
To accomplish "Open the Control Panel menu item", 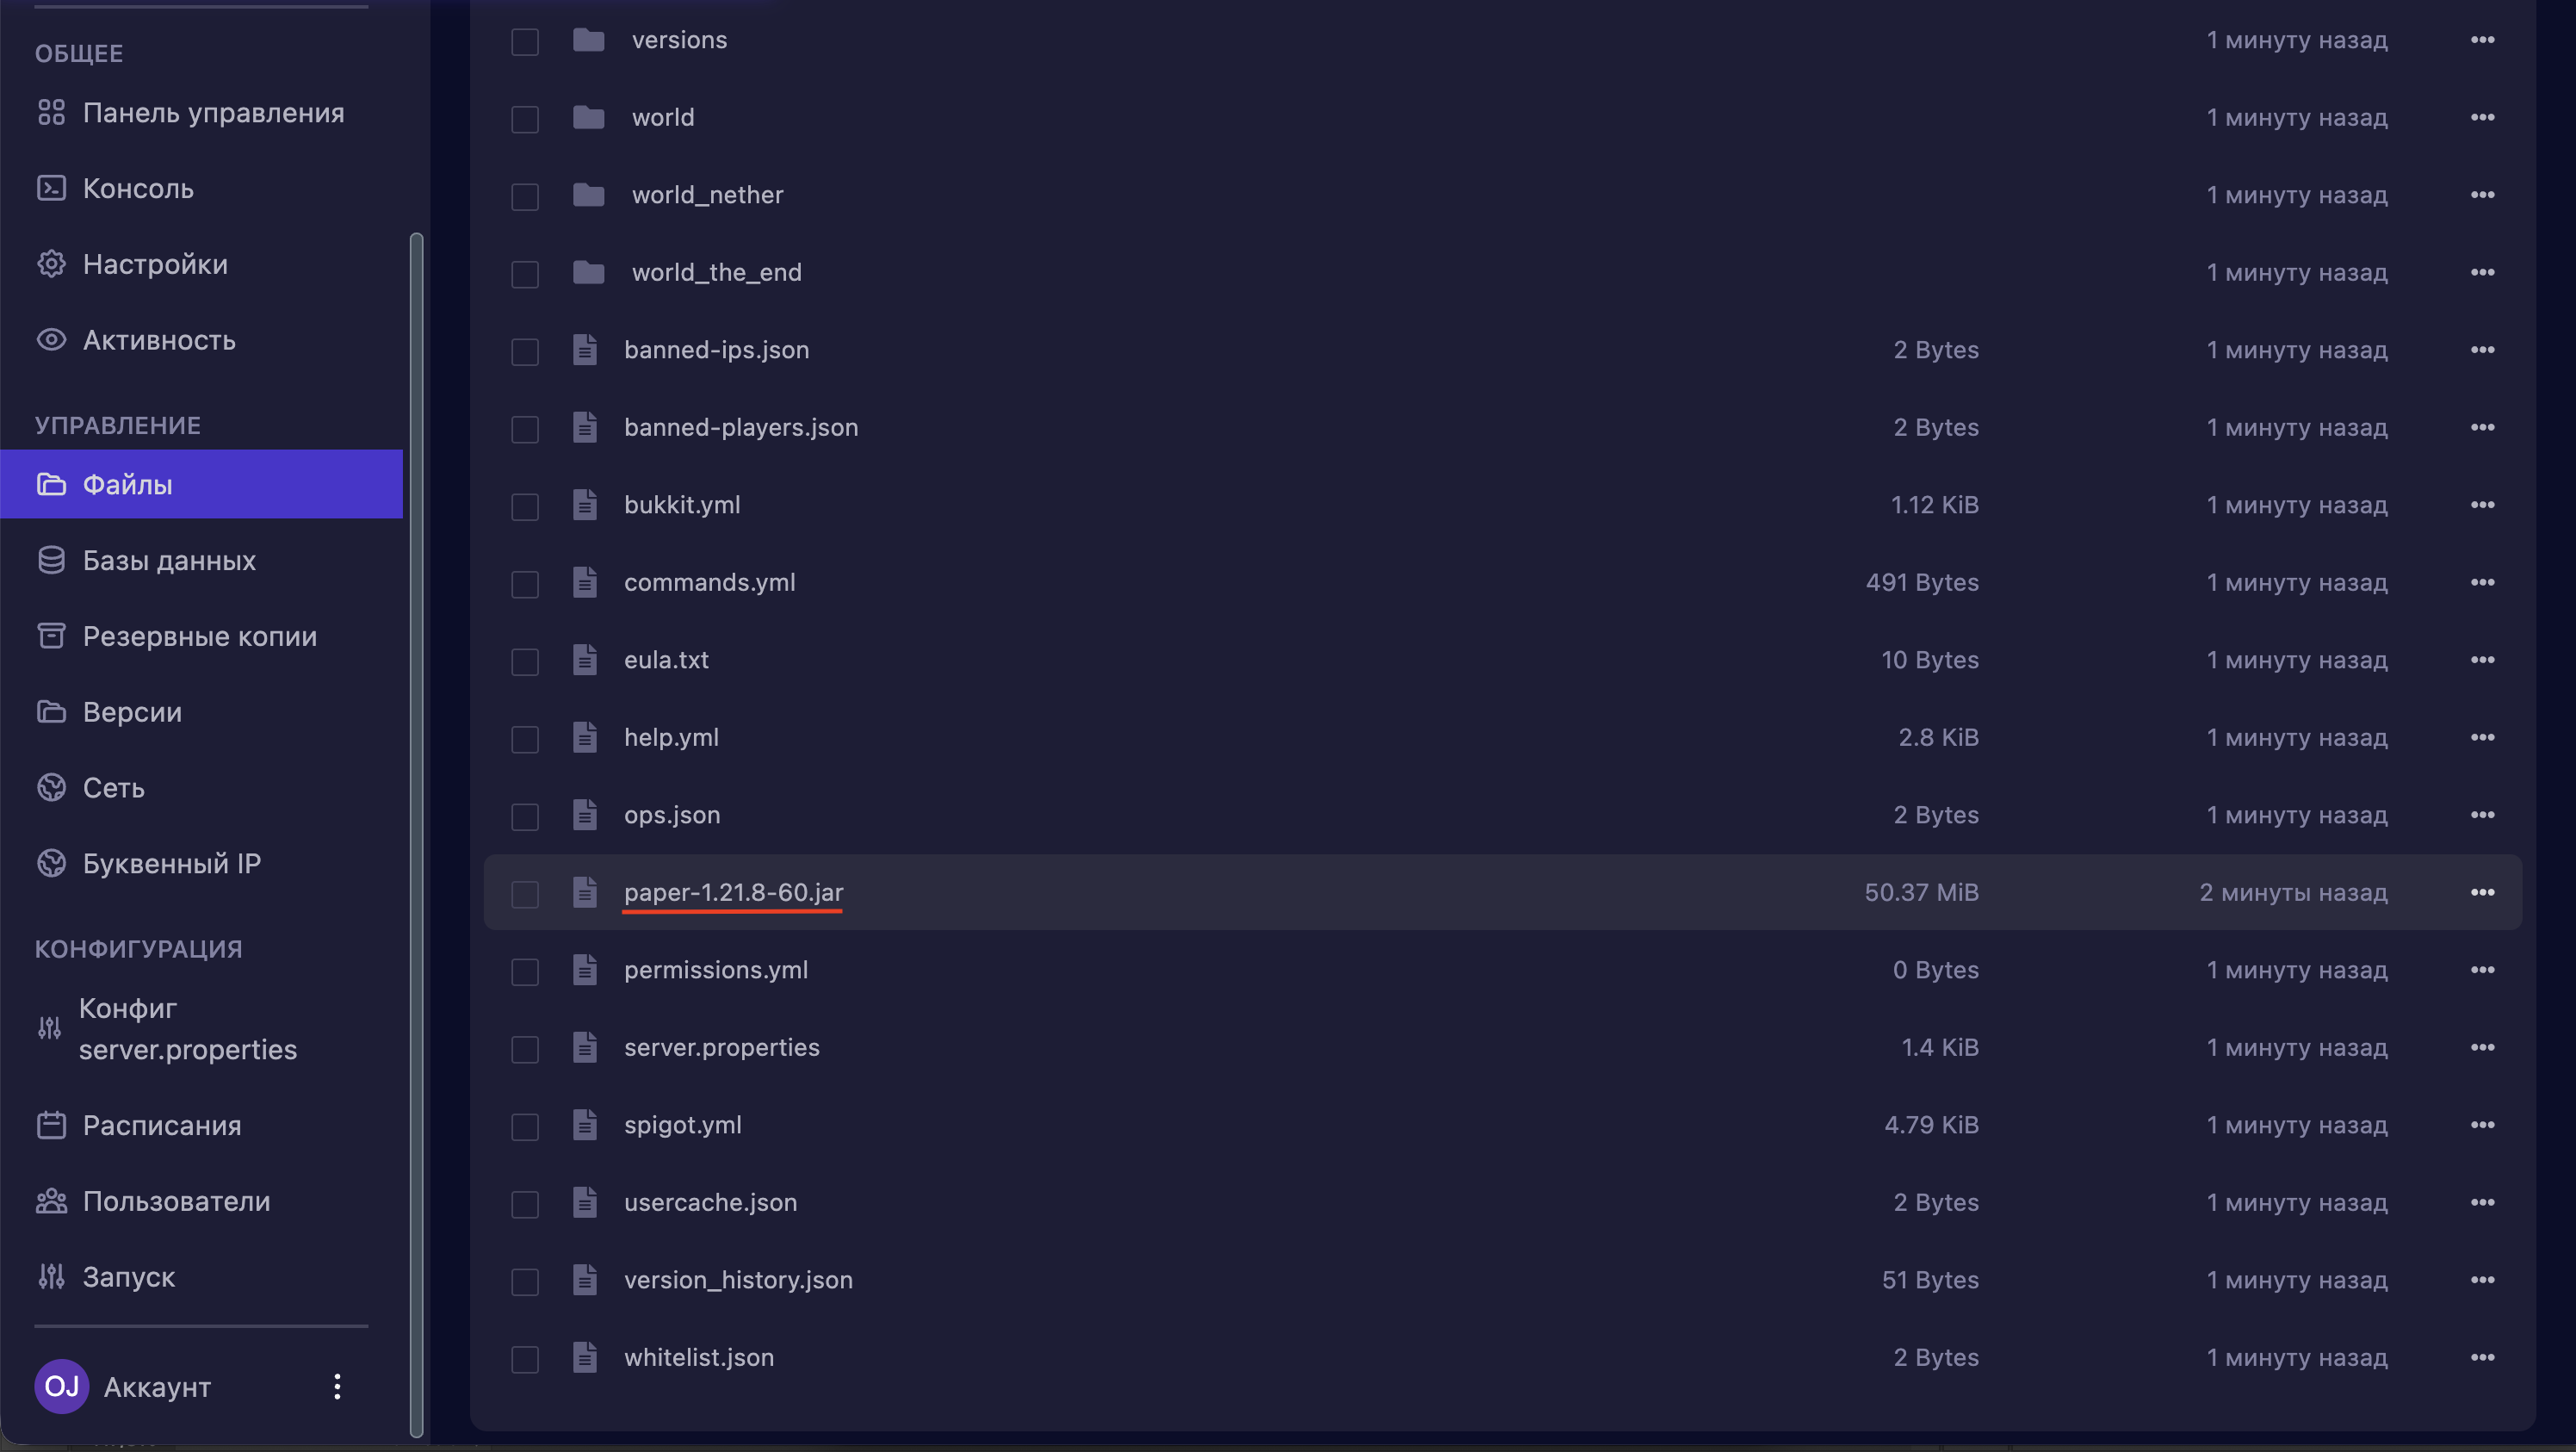I will [x=213, y=113].
